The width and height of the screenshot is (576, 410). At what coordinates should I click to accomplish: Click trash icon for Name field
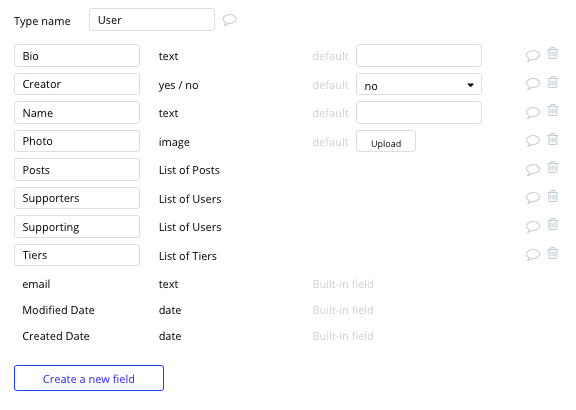(552, 110)
